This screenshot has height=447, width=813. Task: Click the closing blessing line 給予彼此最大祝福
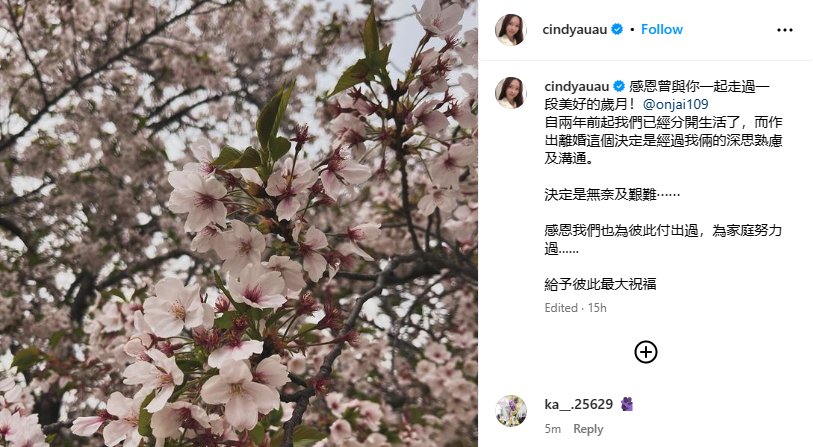coord(600,284)
